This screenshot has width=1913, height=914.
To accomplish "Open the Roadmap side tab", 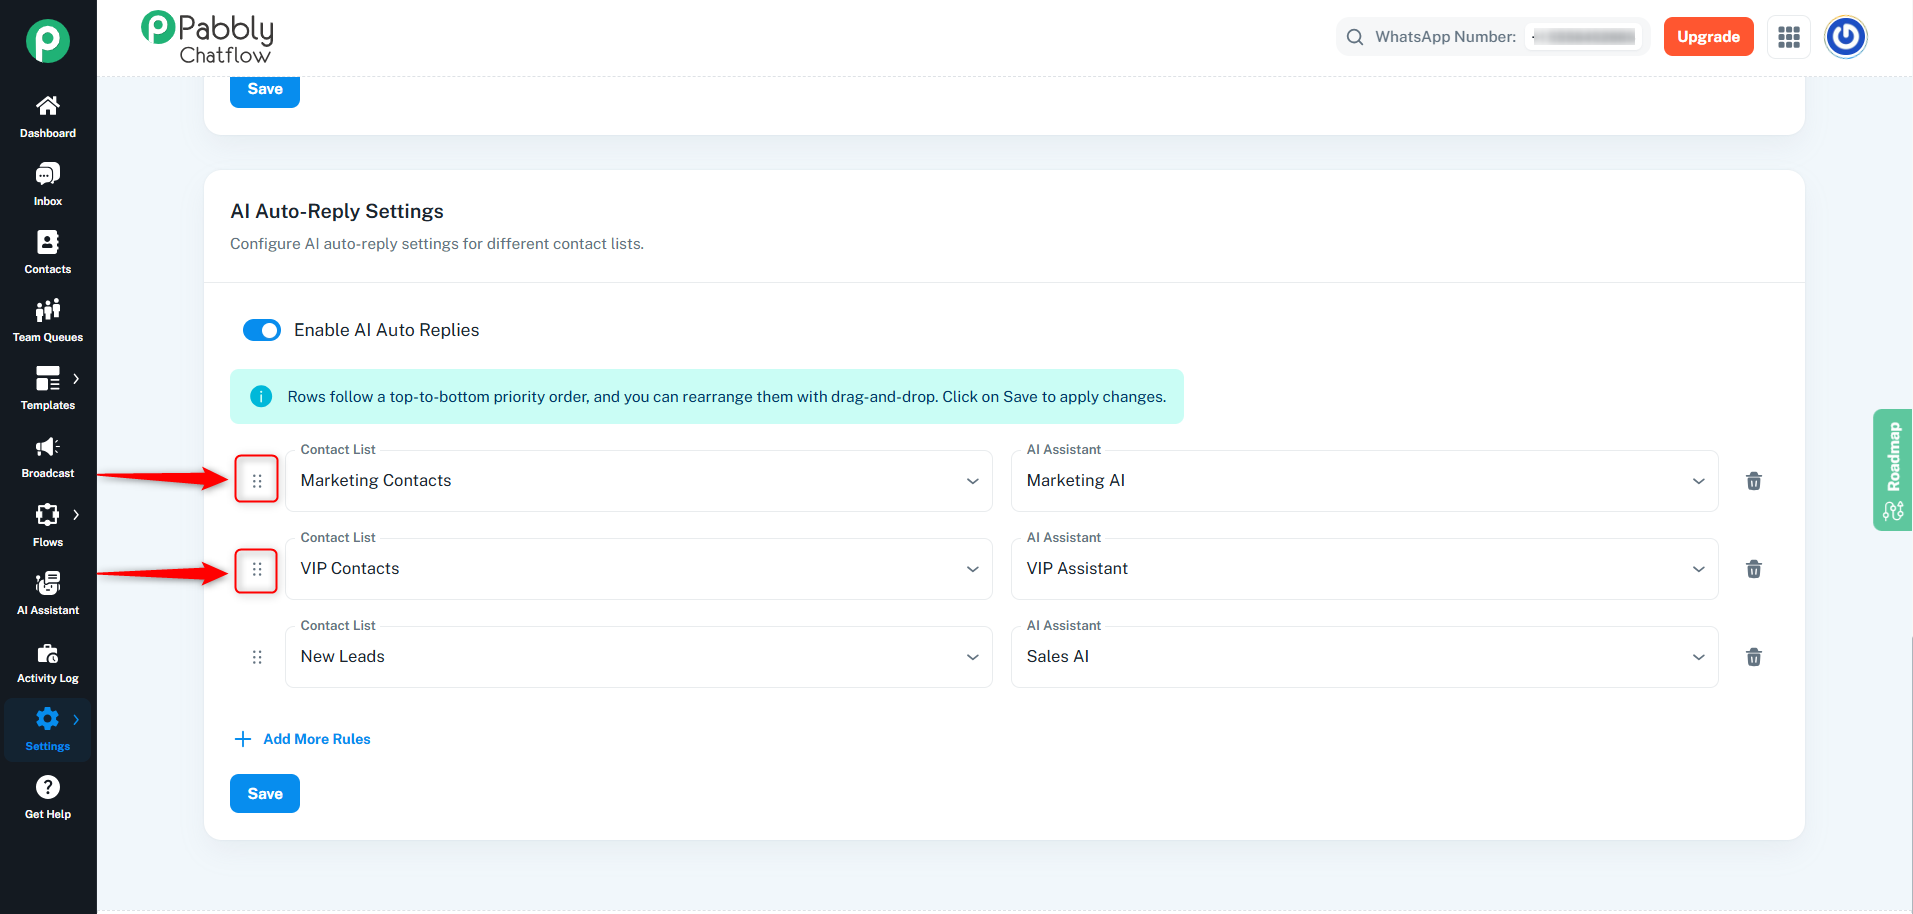I will click(x=1892, y=470).
